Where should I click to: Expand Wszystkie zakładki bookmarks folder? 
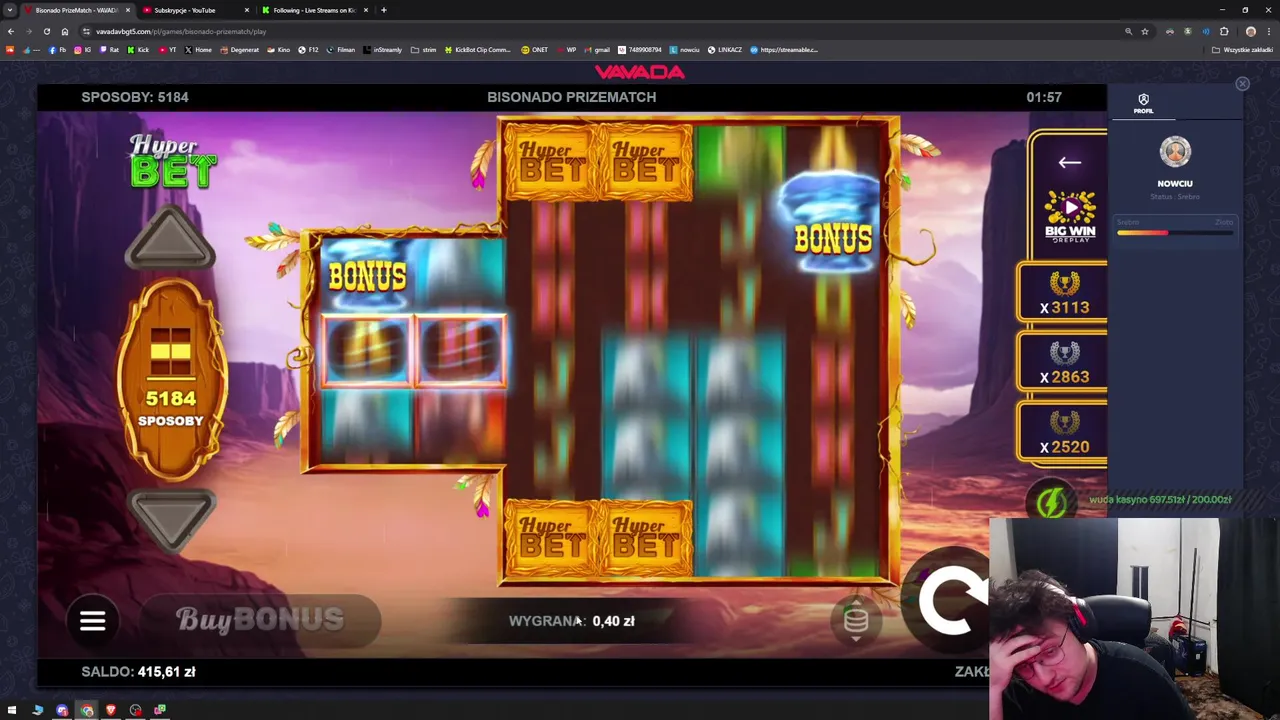1243,49
